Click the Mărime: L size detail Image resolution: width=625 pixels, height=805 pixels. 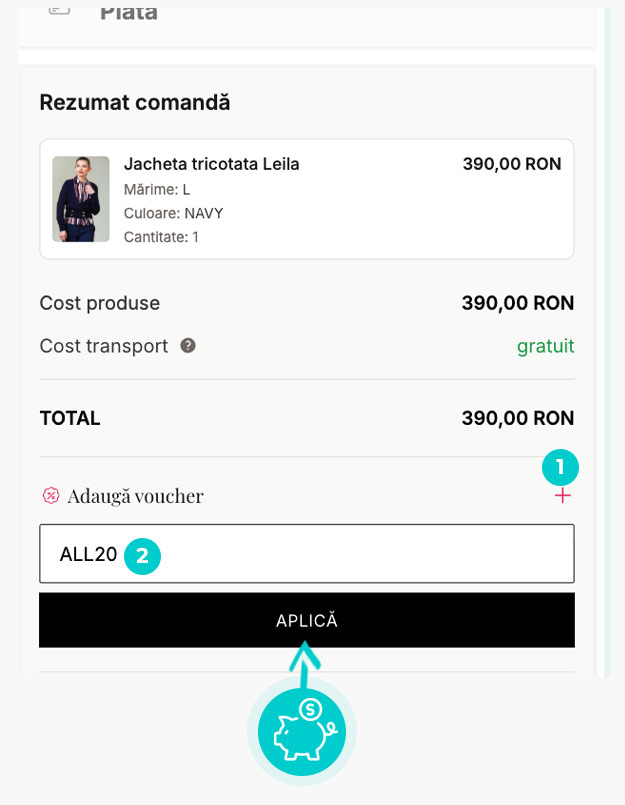157,189
